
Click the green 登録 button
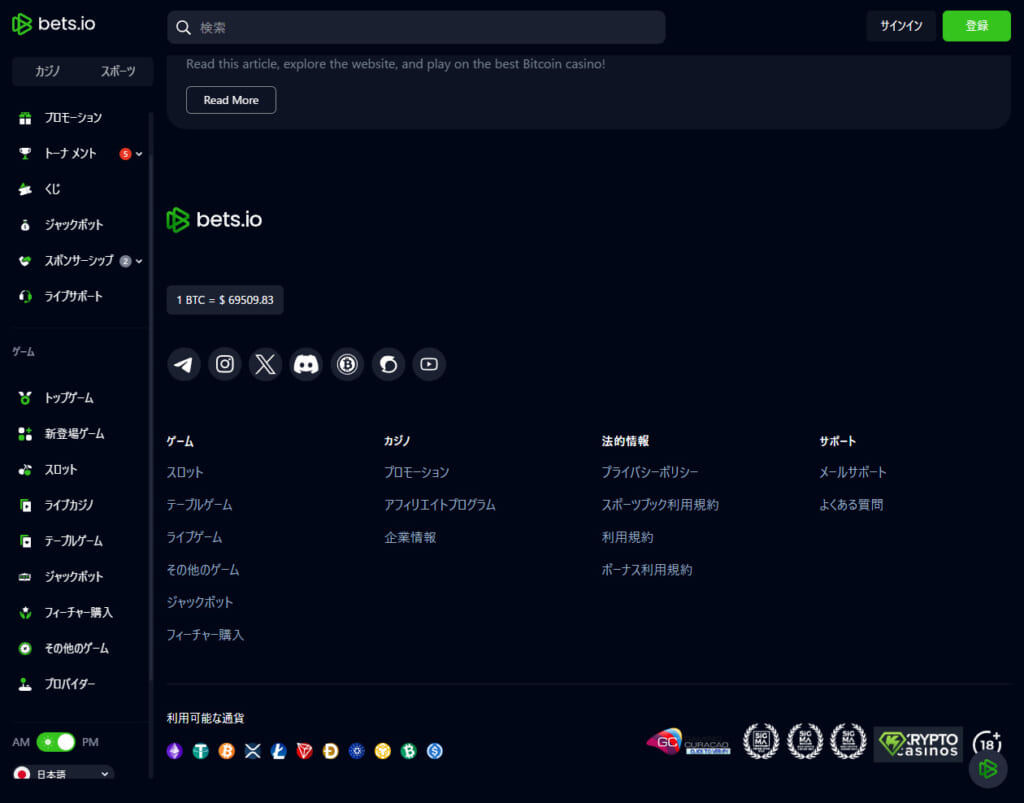[977, 26]
